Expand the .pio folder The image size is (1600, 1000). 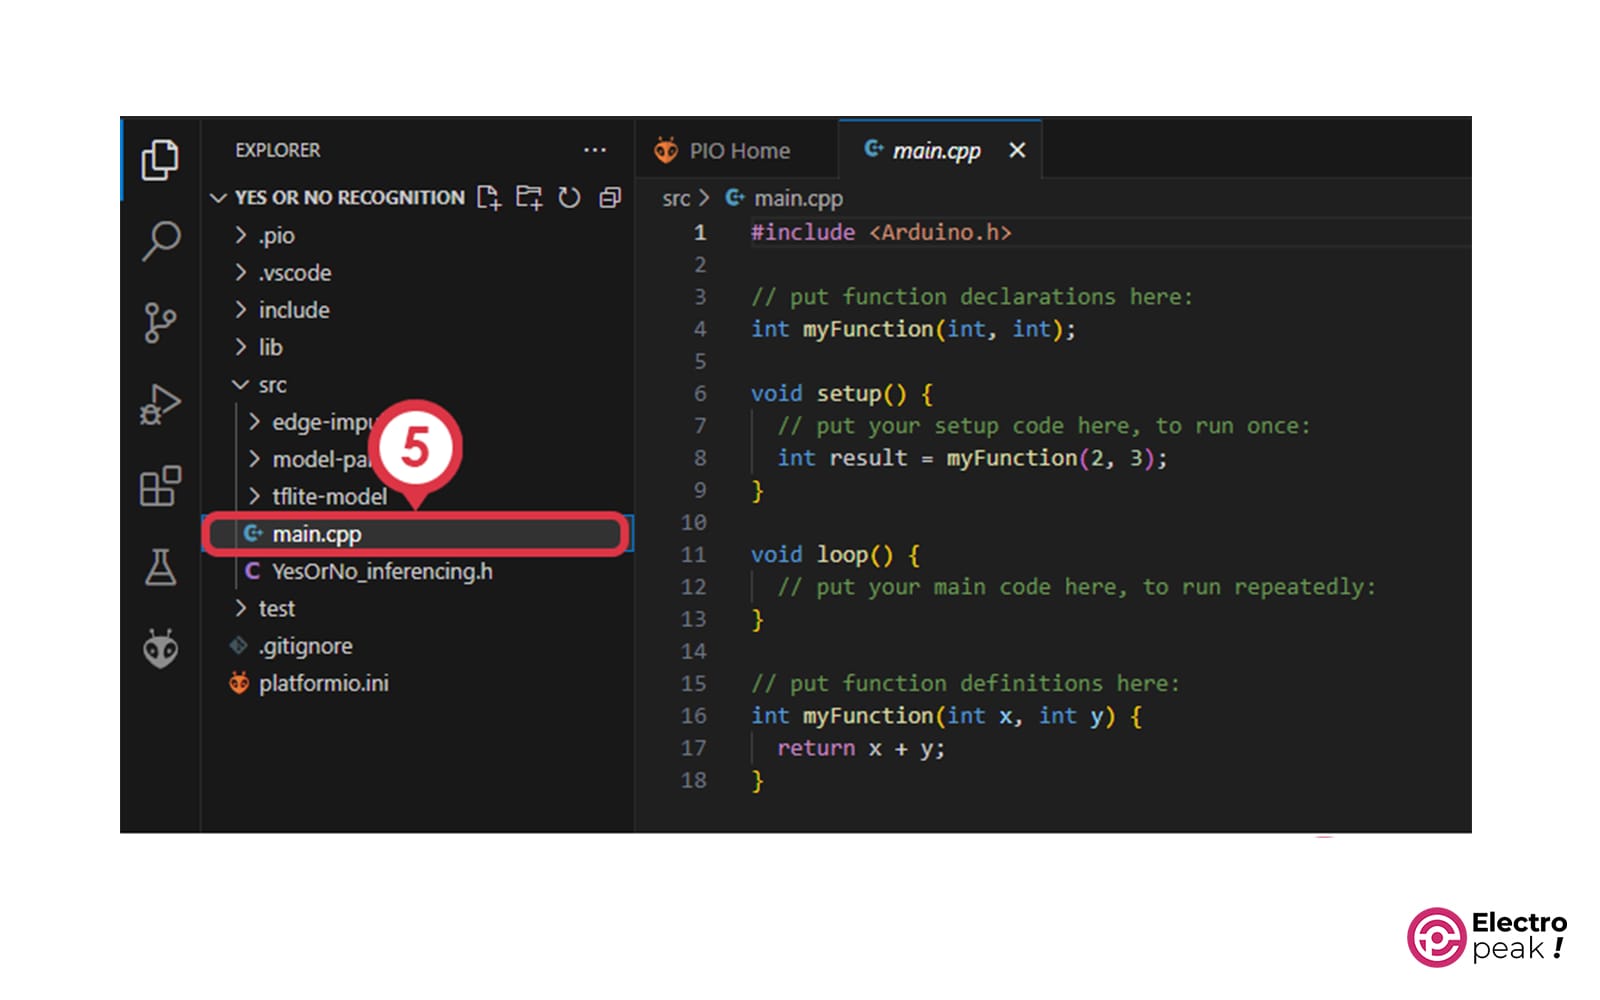tap(276, 236)
